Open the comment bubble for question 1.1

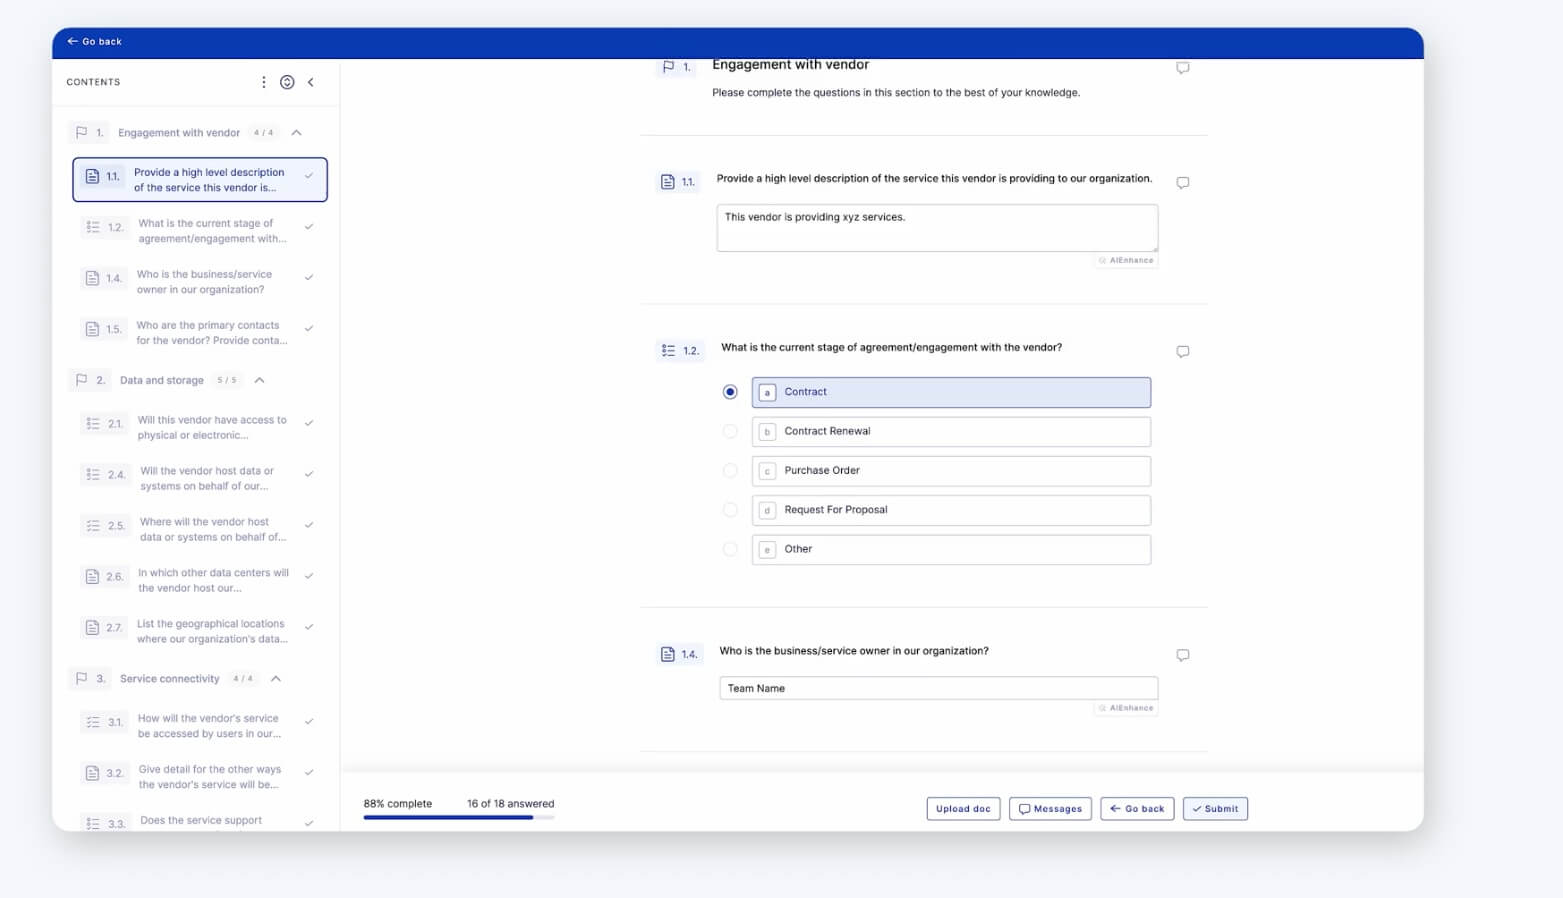1182,182
